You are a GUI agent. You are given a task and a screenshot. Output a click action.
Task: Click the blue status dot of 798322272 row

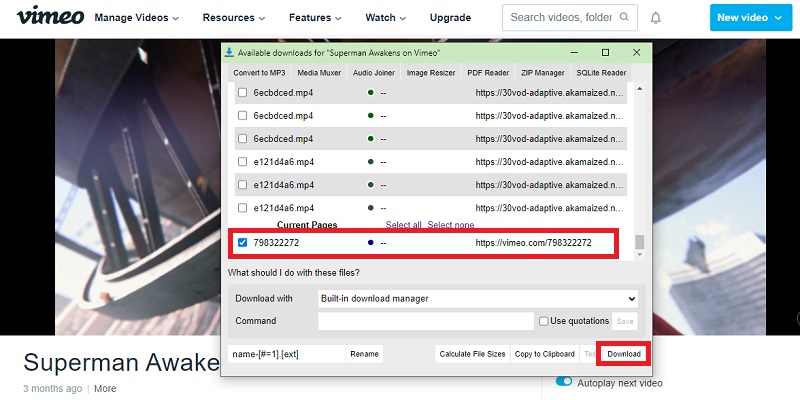click(x=370, y=243)
